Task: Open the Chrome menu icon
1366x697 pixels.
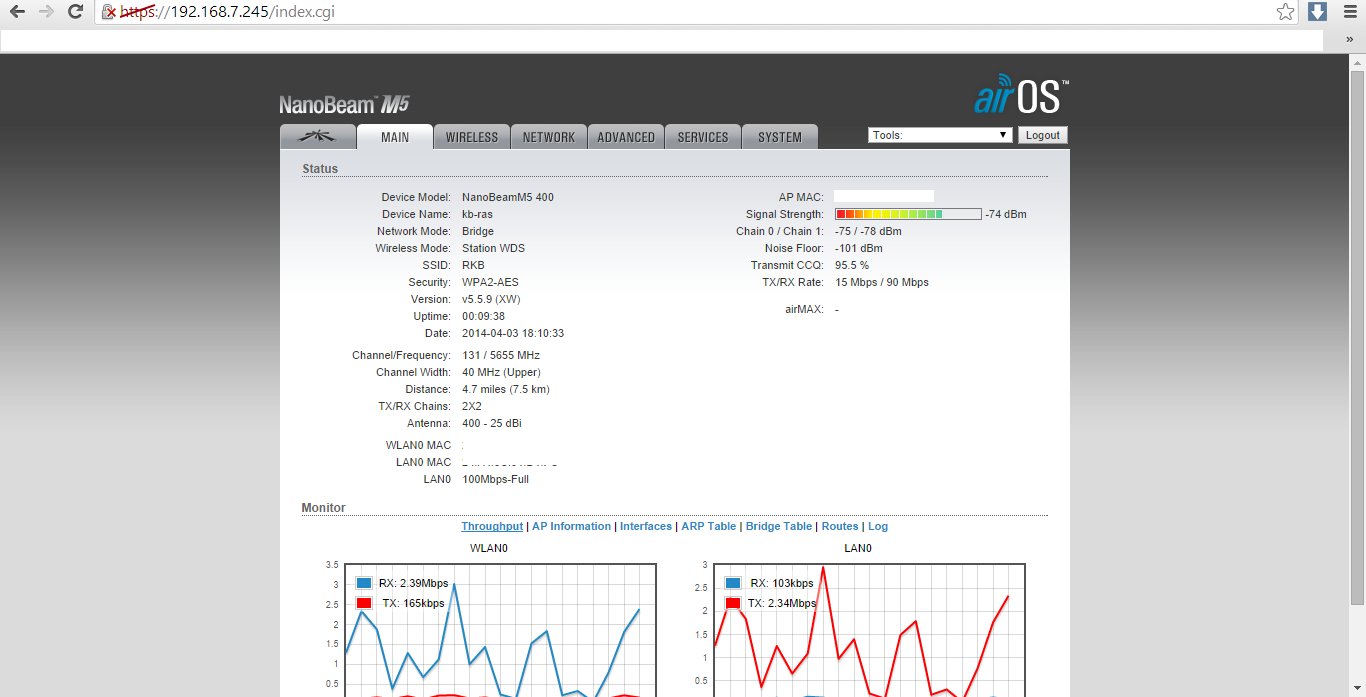Action: (x=1349, y=12)
